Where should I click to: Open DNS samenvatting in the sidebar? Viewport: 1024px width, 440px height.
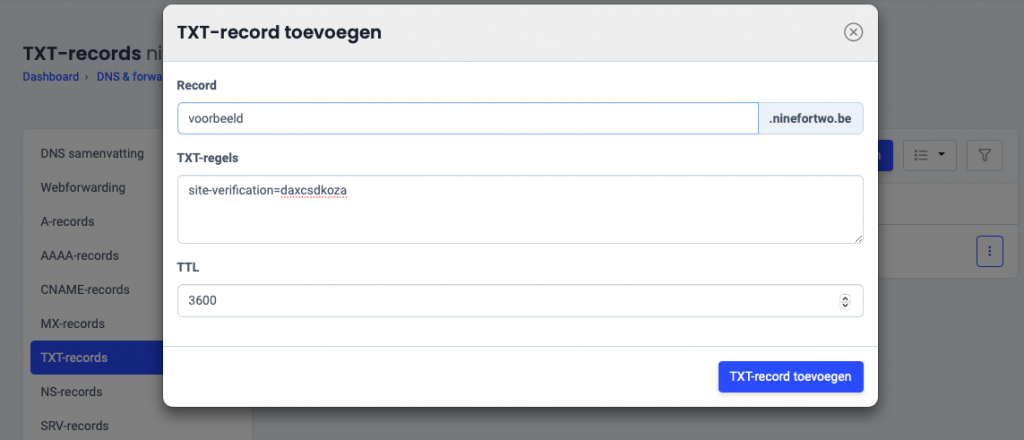coord(92,154)
